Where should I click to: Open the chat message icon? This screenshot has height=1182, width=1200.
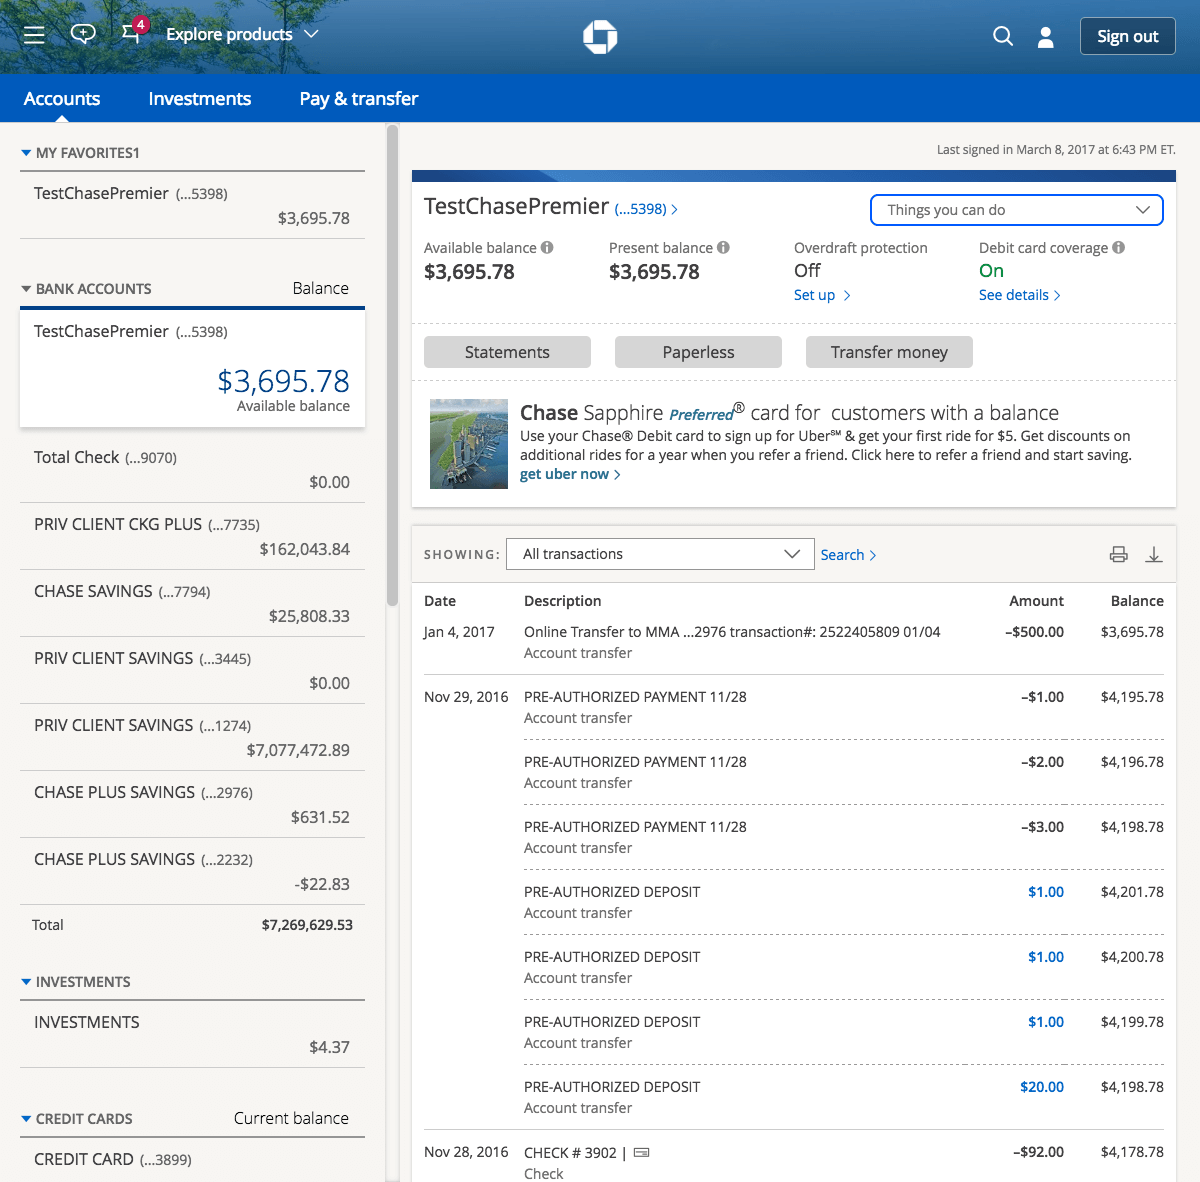point(83,34)
